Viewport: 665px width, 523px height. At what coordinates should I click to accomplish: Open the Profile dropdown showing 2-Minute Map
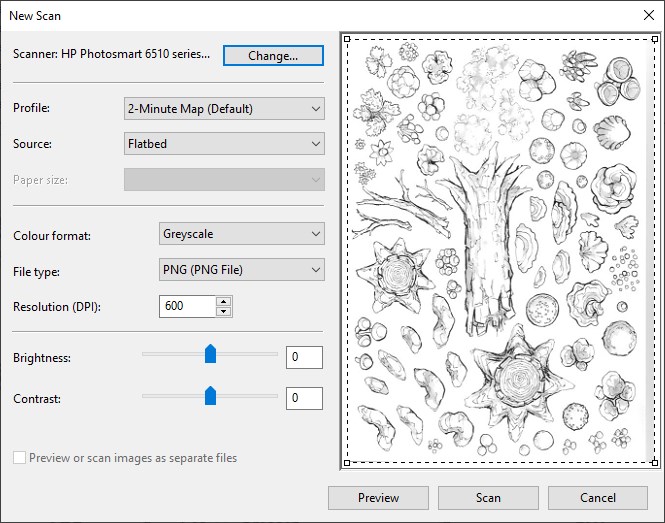224,108
